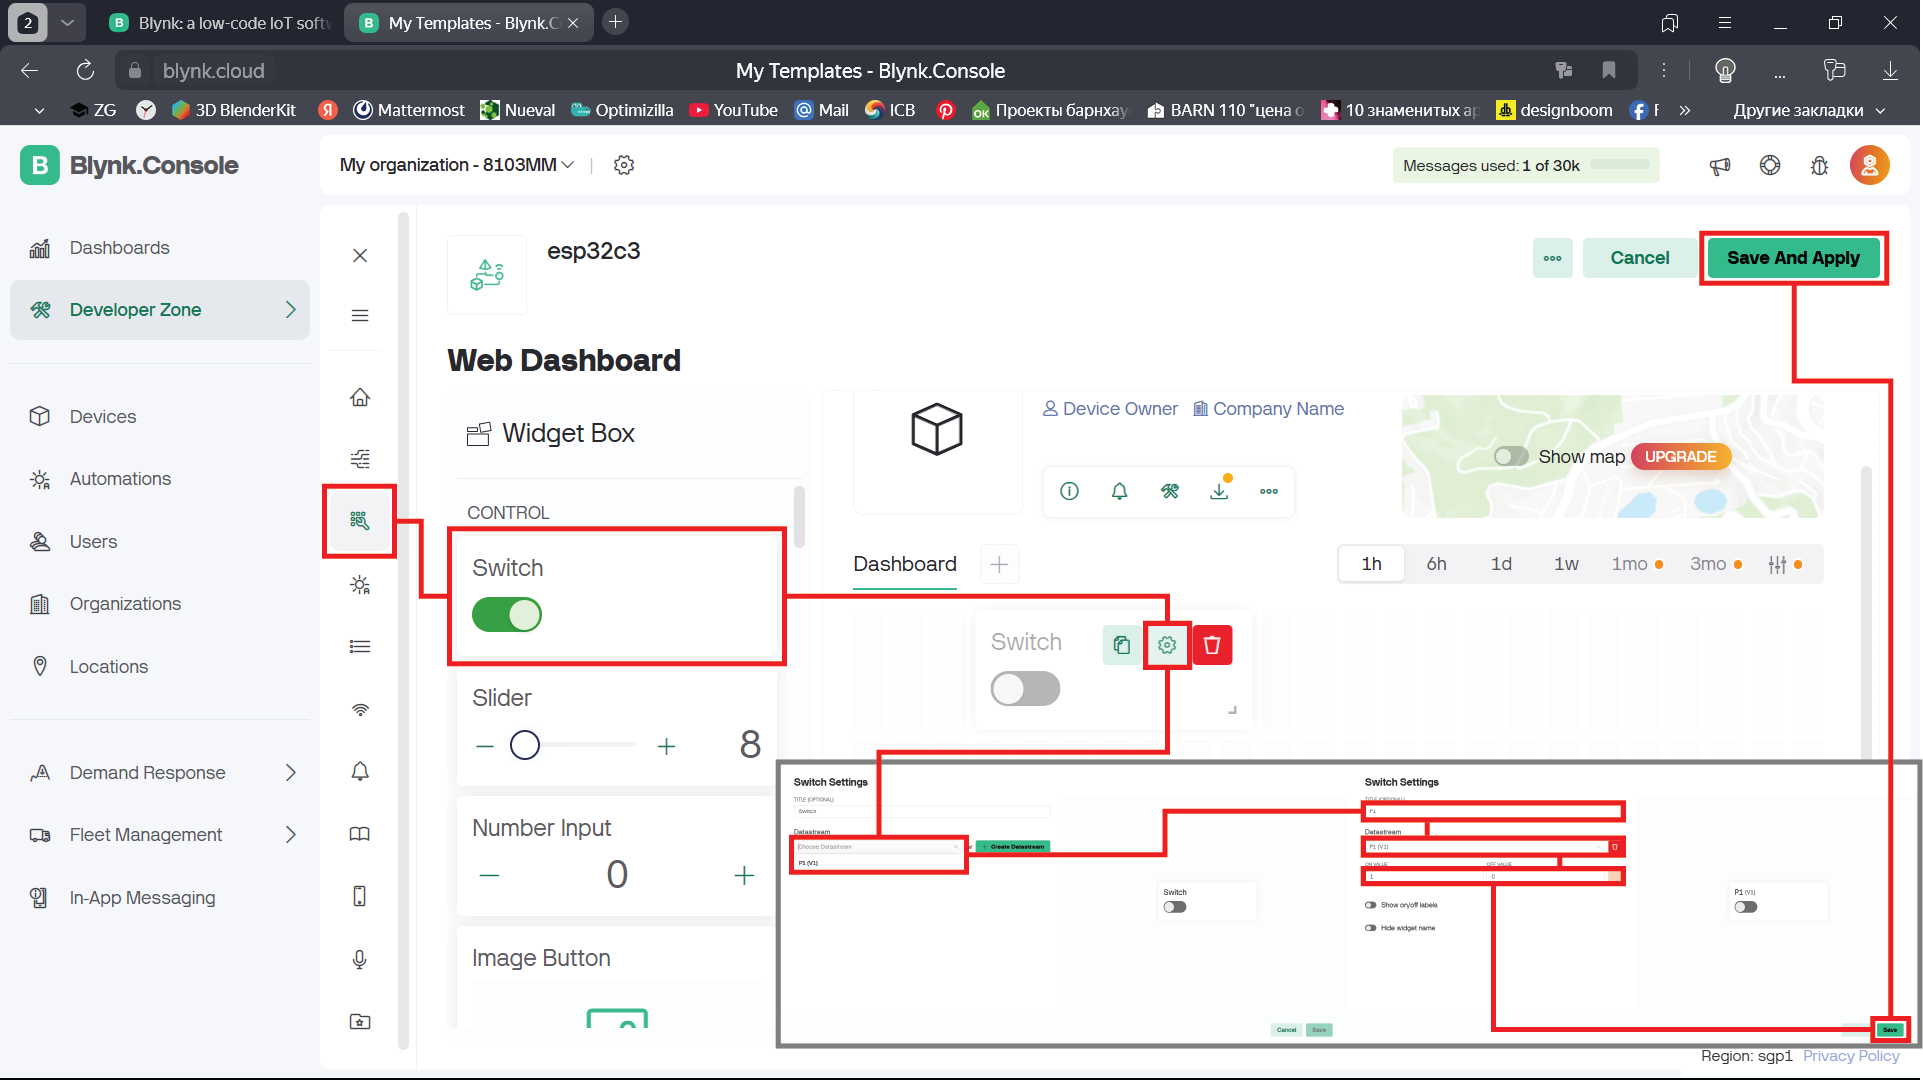Select the 1w time range
Screen dimensions: 1923x1080
tap(1567, 565)
